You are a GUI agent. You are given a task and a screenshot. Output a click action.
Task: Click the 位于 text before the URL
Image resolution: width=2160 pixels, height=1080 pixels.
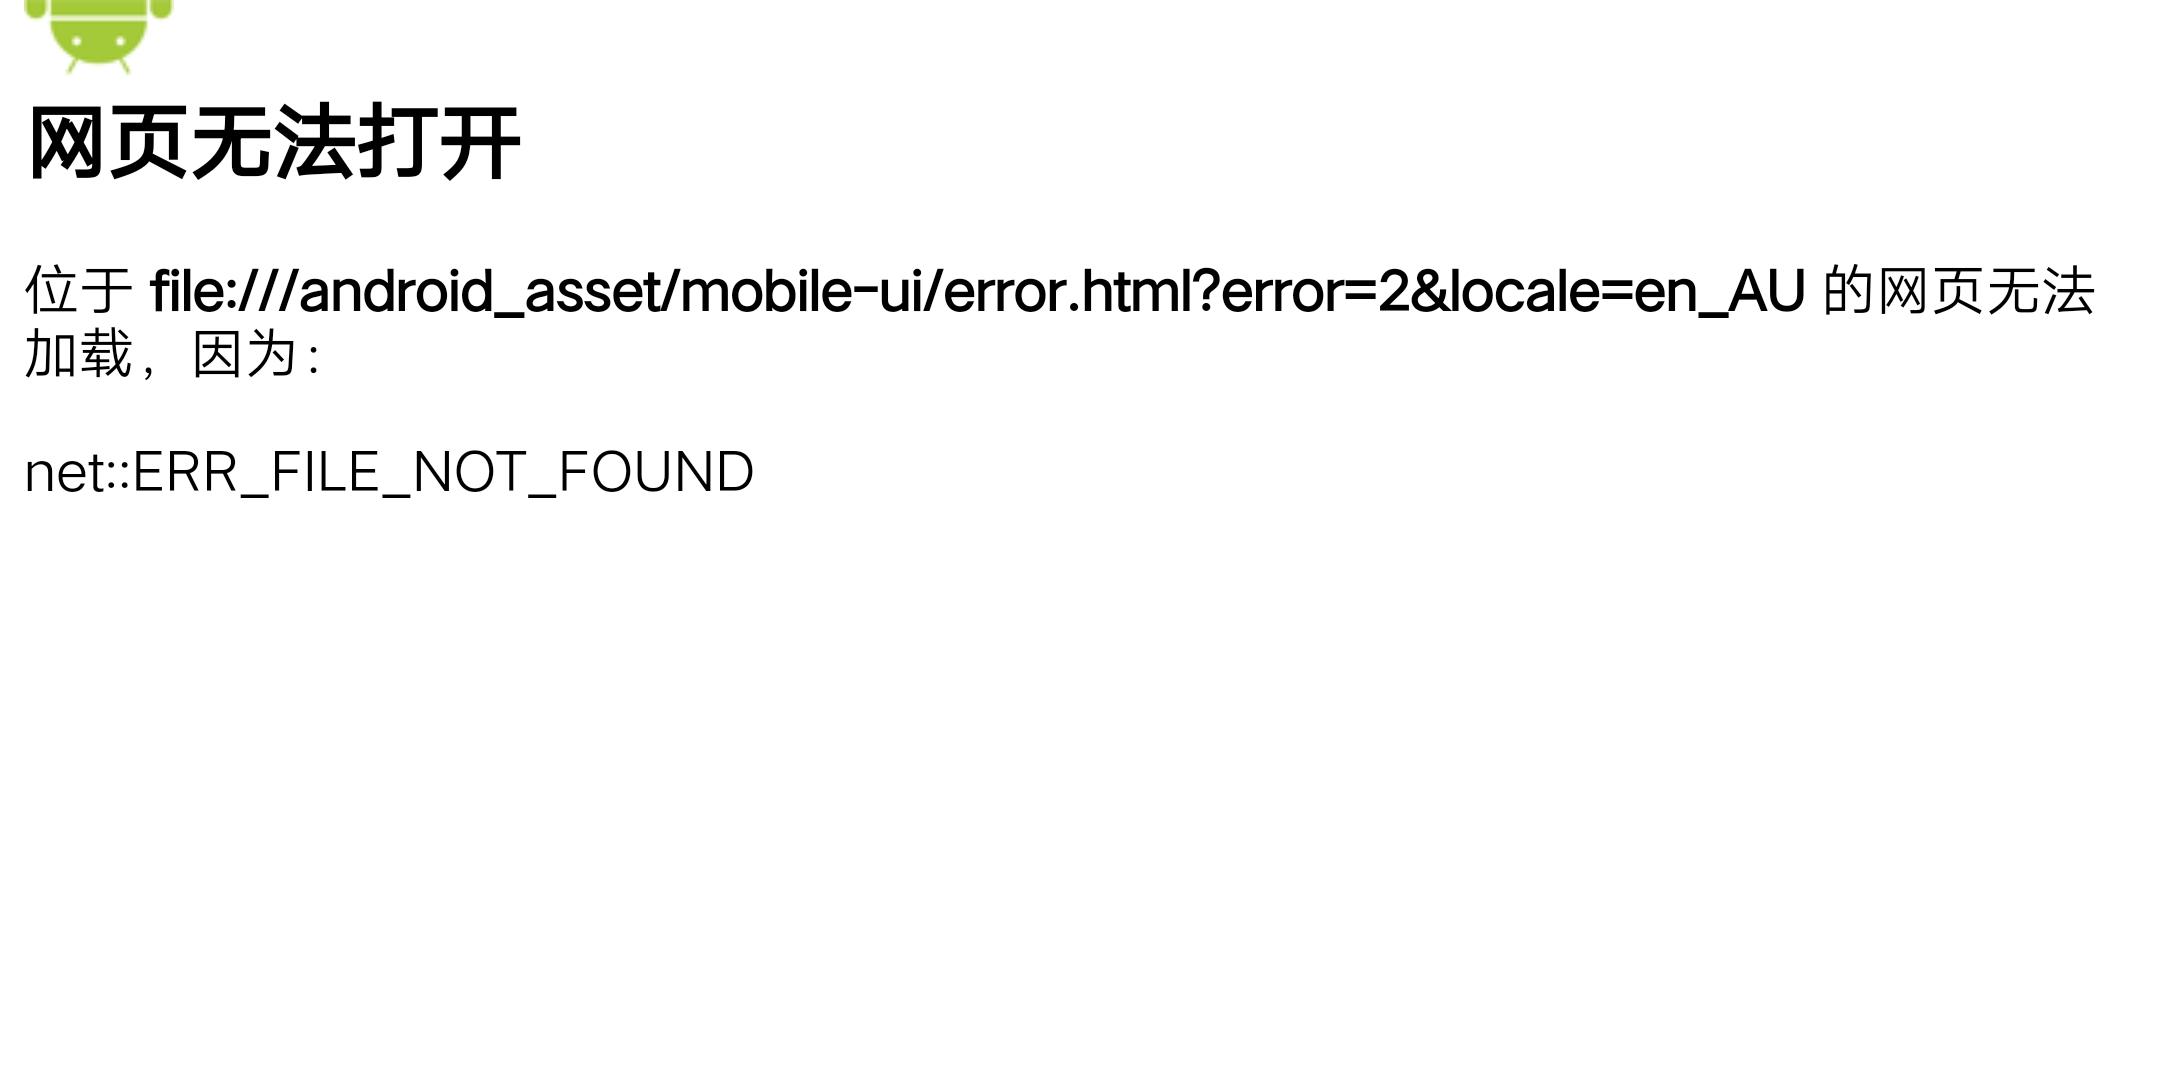click(79, 291)
